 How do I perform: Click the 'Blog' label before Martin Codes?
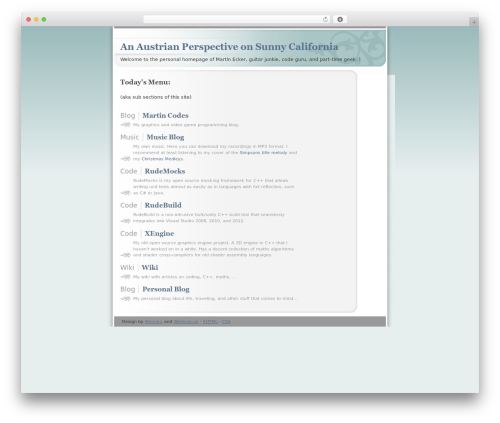pos(128,115)
